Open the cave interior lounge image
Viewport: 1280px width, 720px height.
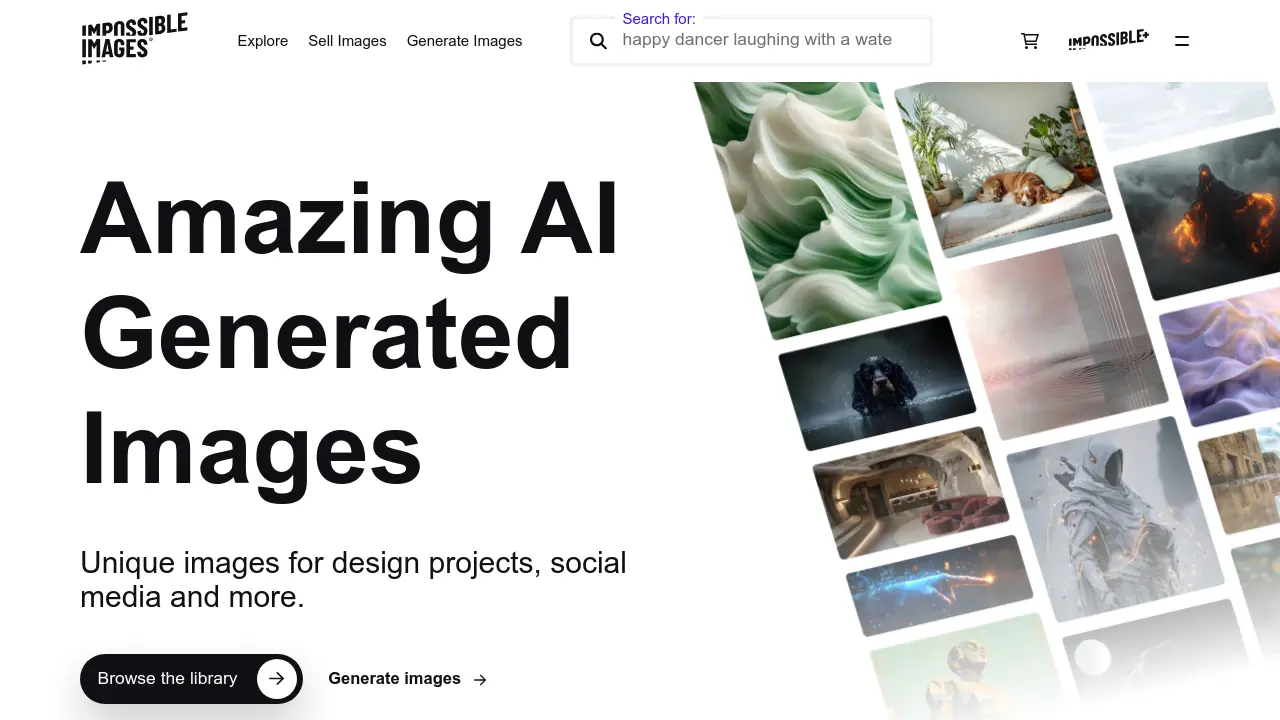point(910,492)
